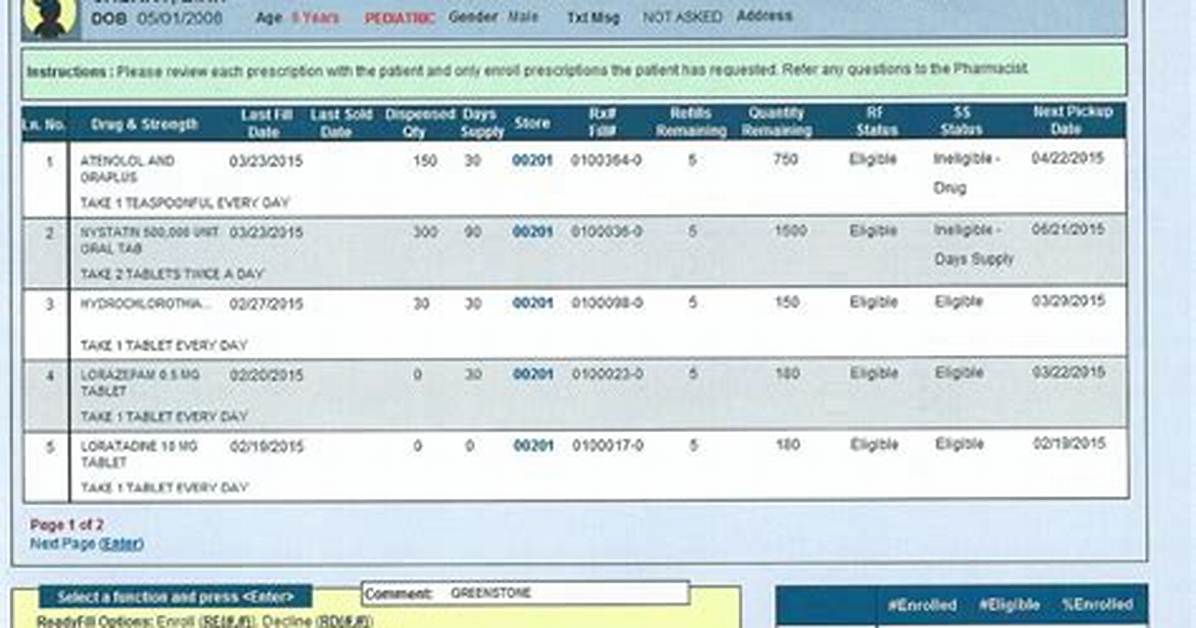Open store 00201 link for Loratadine row
Image resolution: width=1196 pixels, height=628 pixels.
[533, 446]
